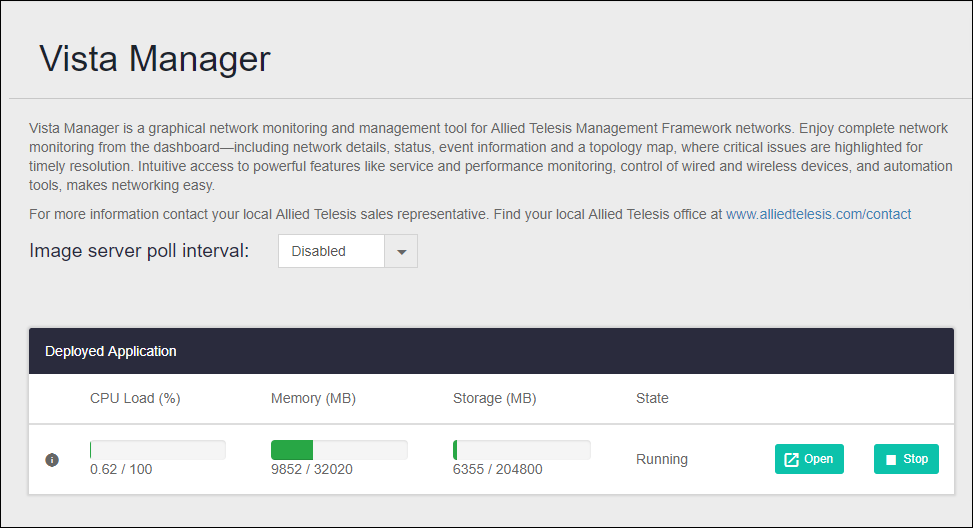Screen dimensions: 973x528
Task: Click the square stop icon on the Stop button
Action: click(890, 460)
